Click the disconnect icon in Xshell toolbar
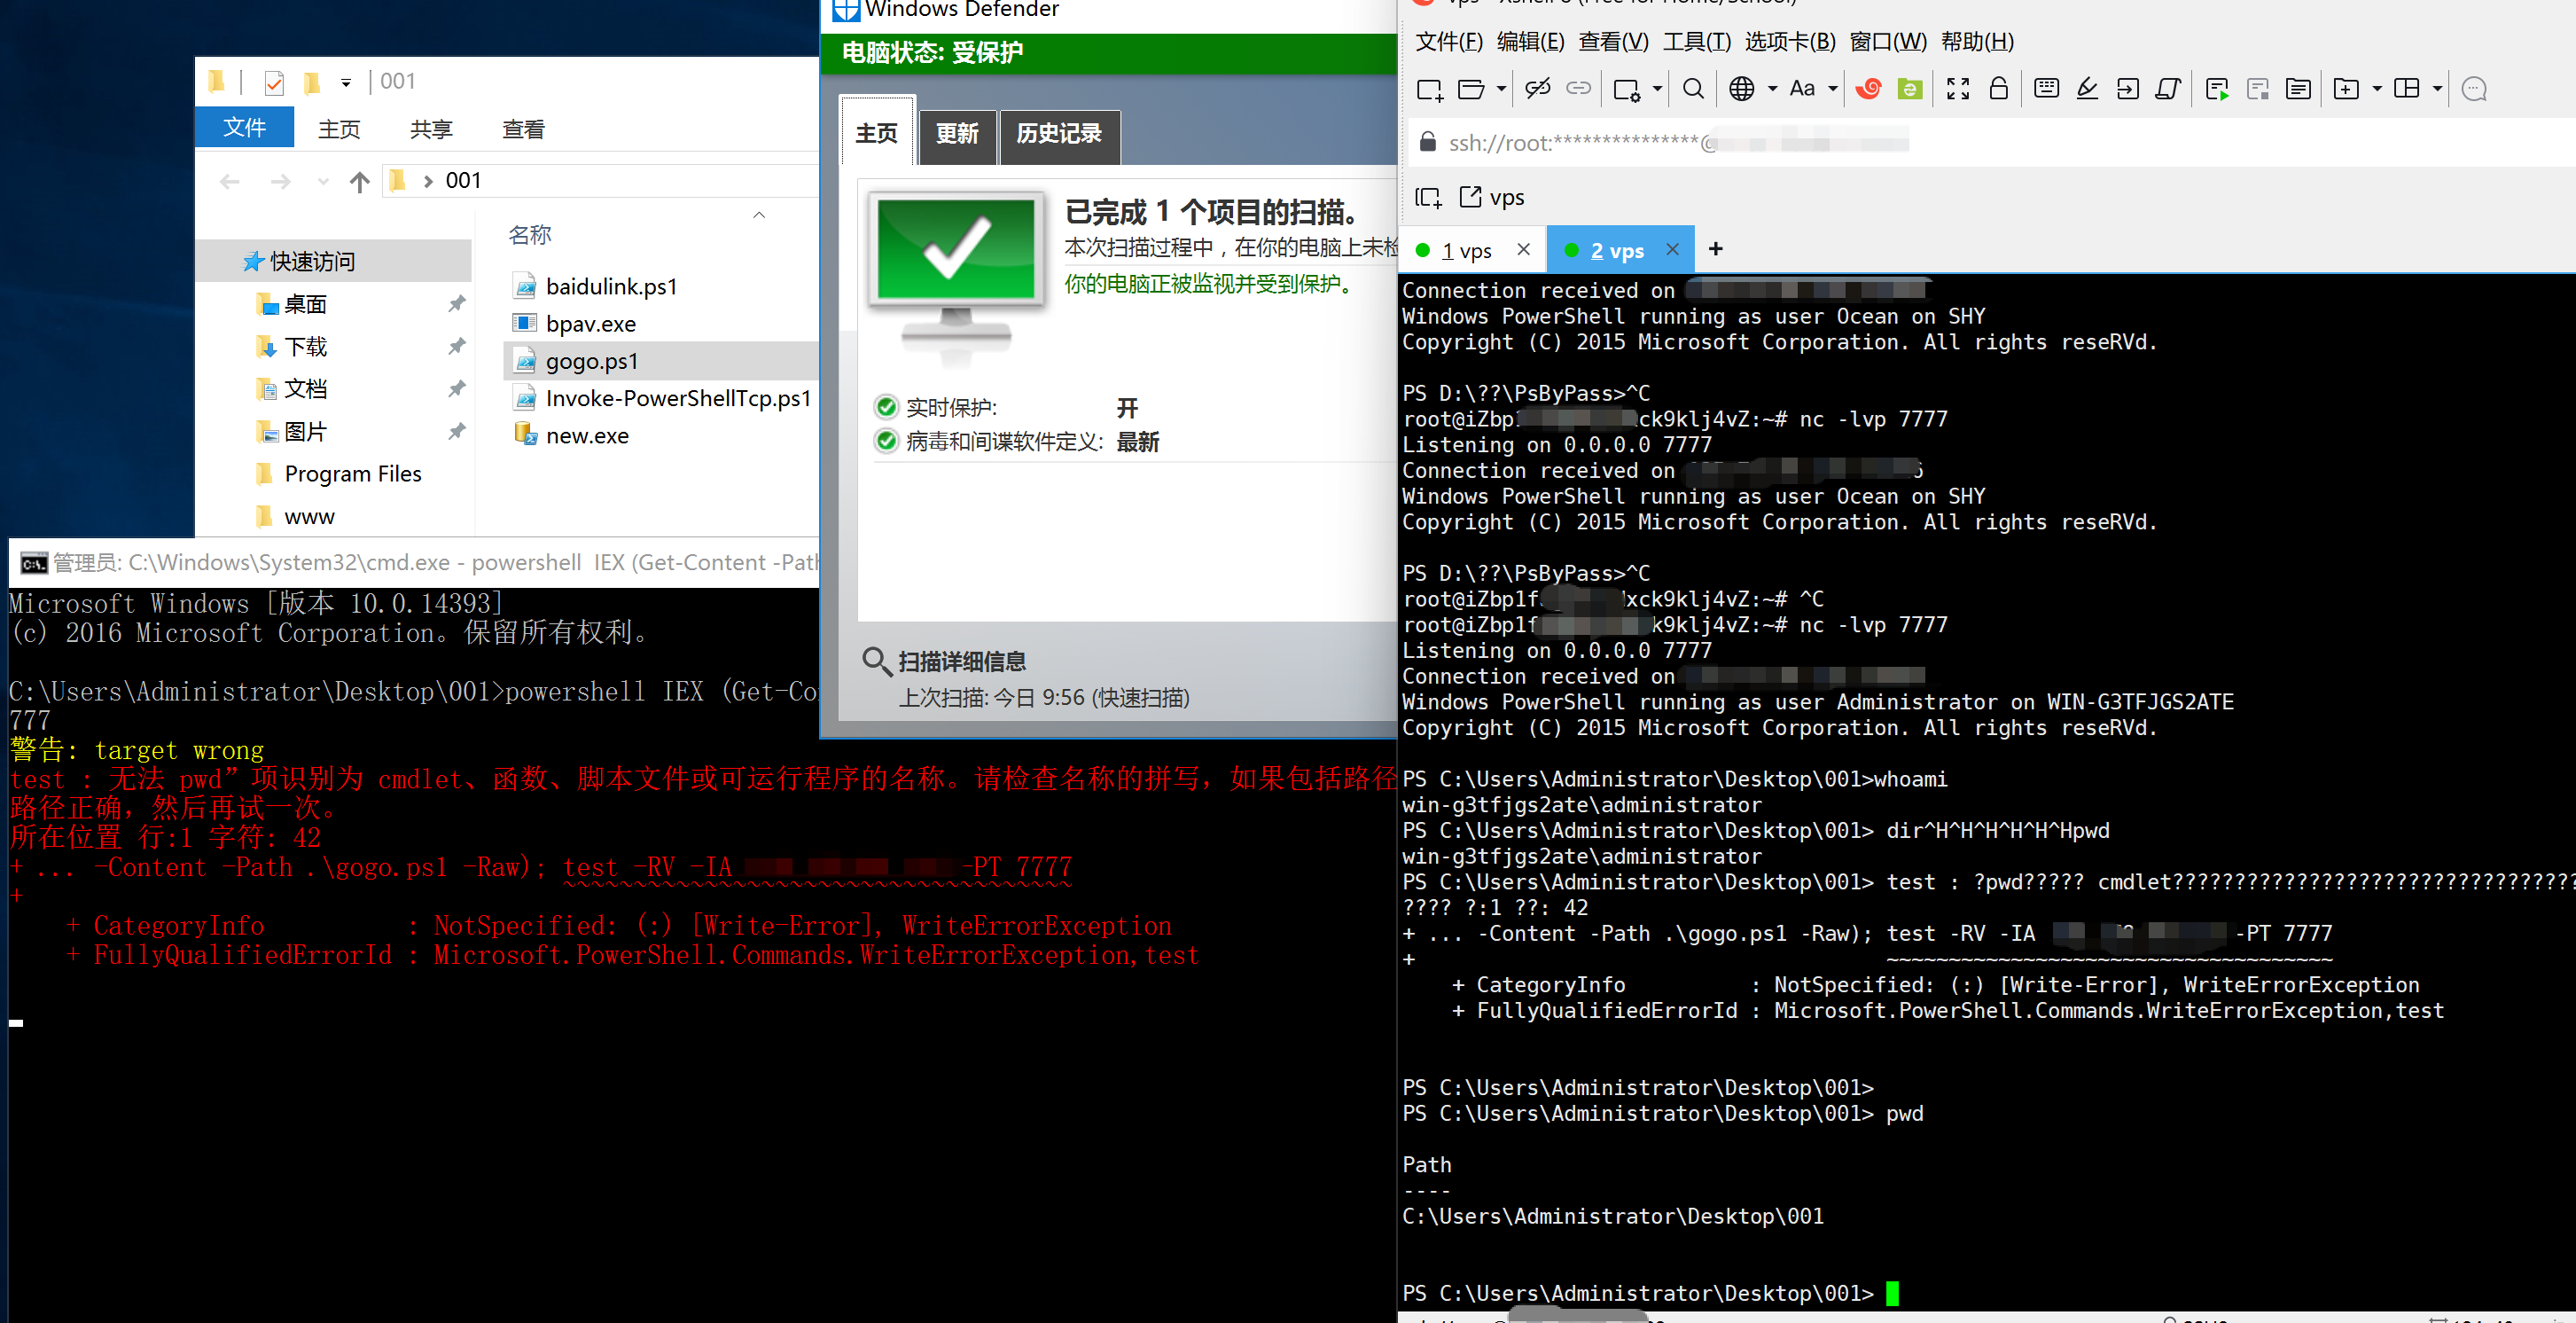Screen dimensions: 2576x1323 tap(1537, 89)
